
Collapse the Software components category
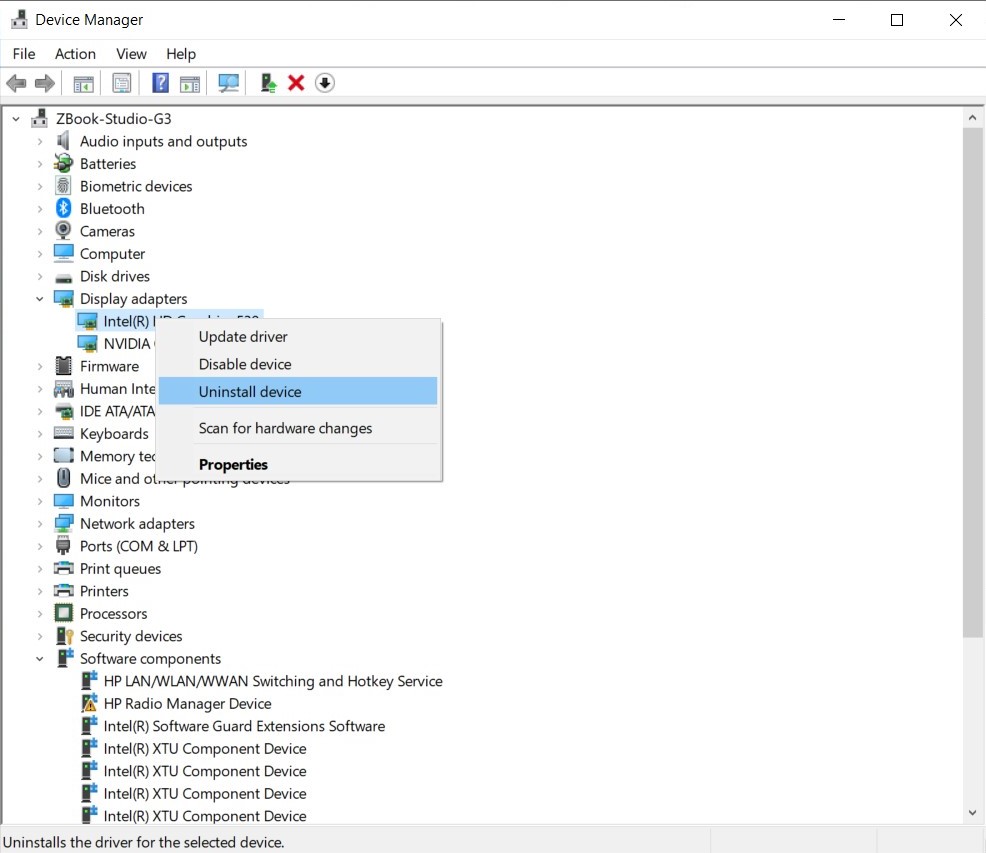pyautogui.click(x=40, y=659)
